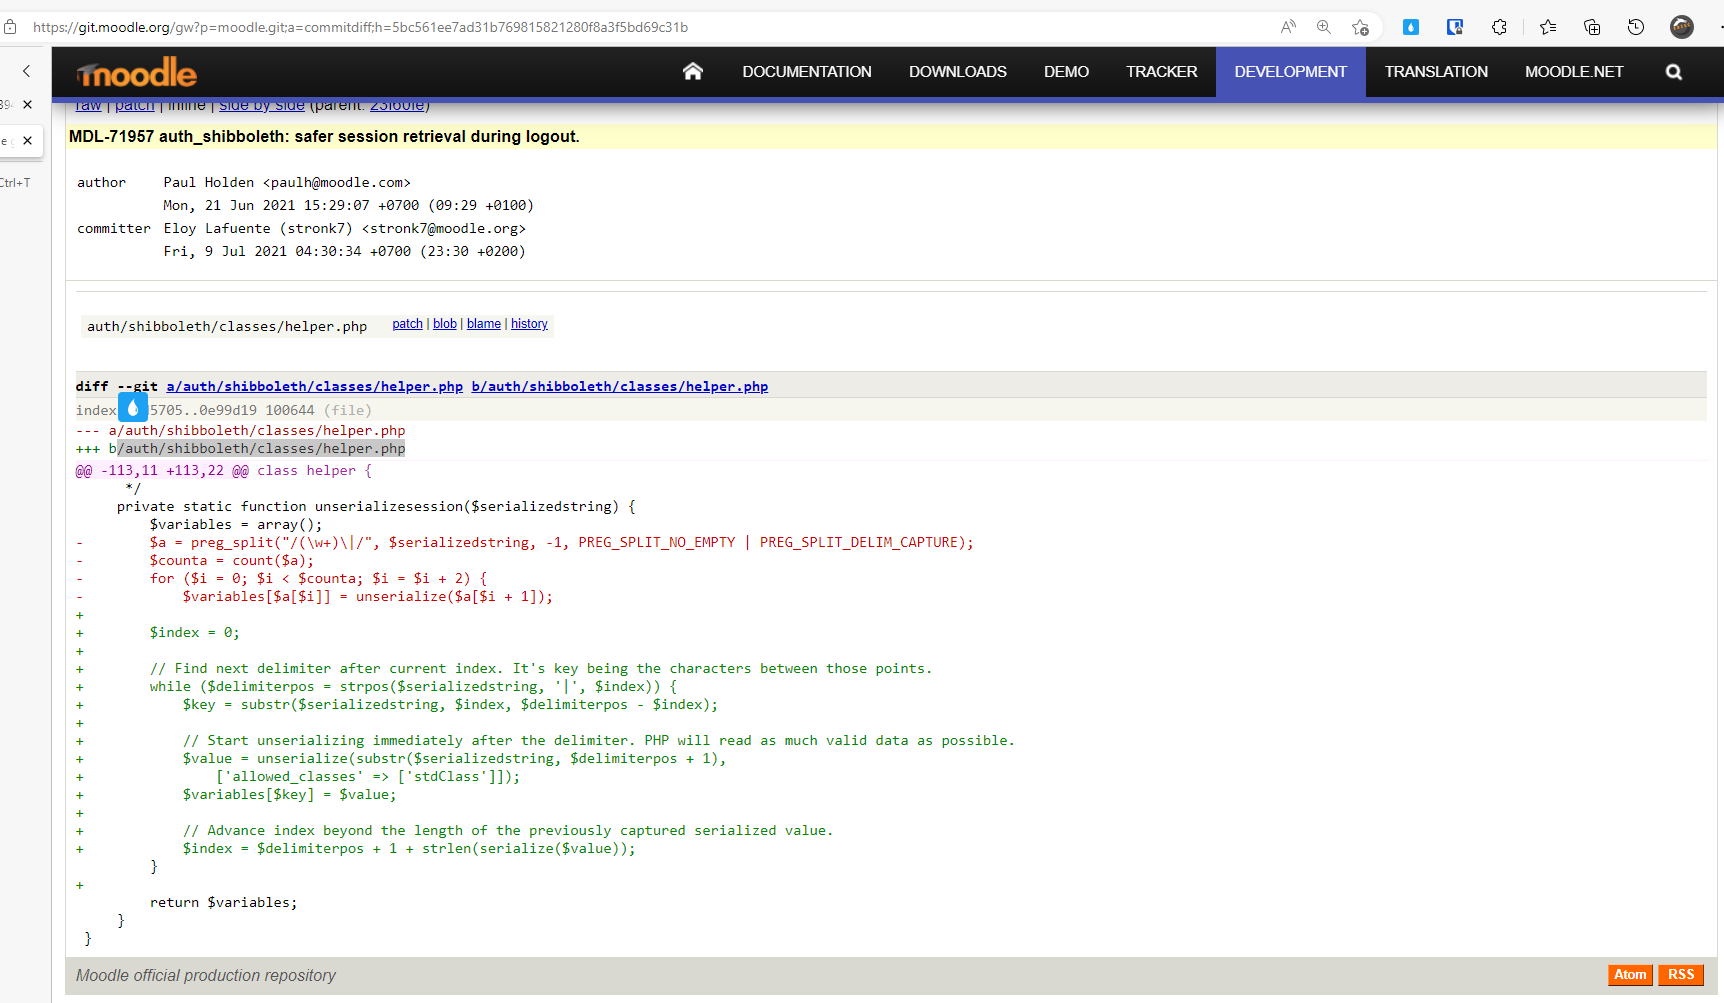This screenshot has height=1003, width=1724.
Task: Open the patch link for helper.php
Action: coord(407,324)
